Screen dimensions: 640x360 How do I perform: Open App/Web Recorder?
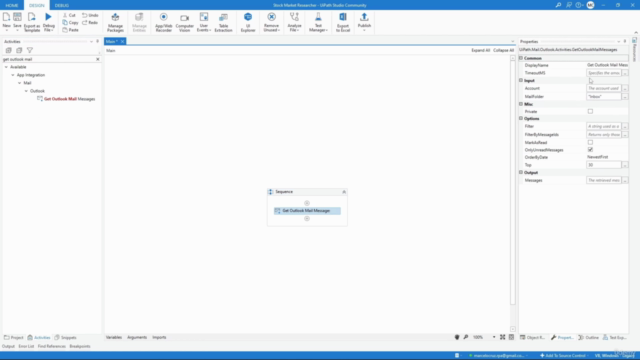pos(164,22)
